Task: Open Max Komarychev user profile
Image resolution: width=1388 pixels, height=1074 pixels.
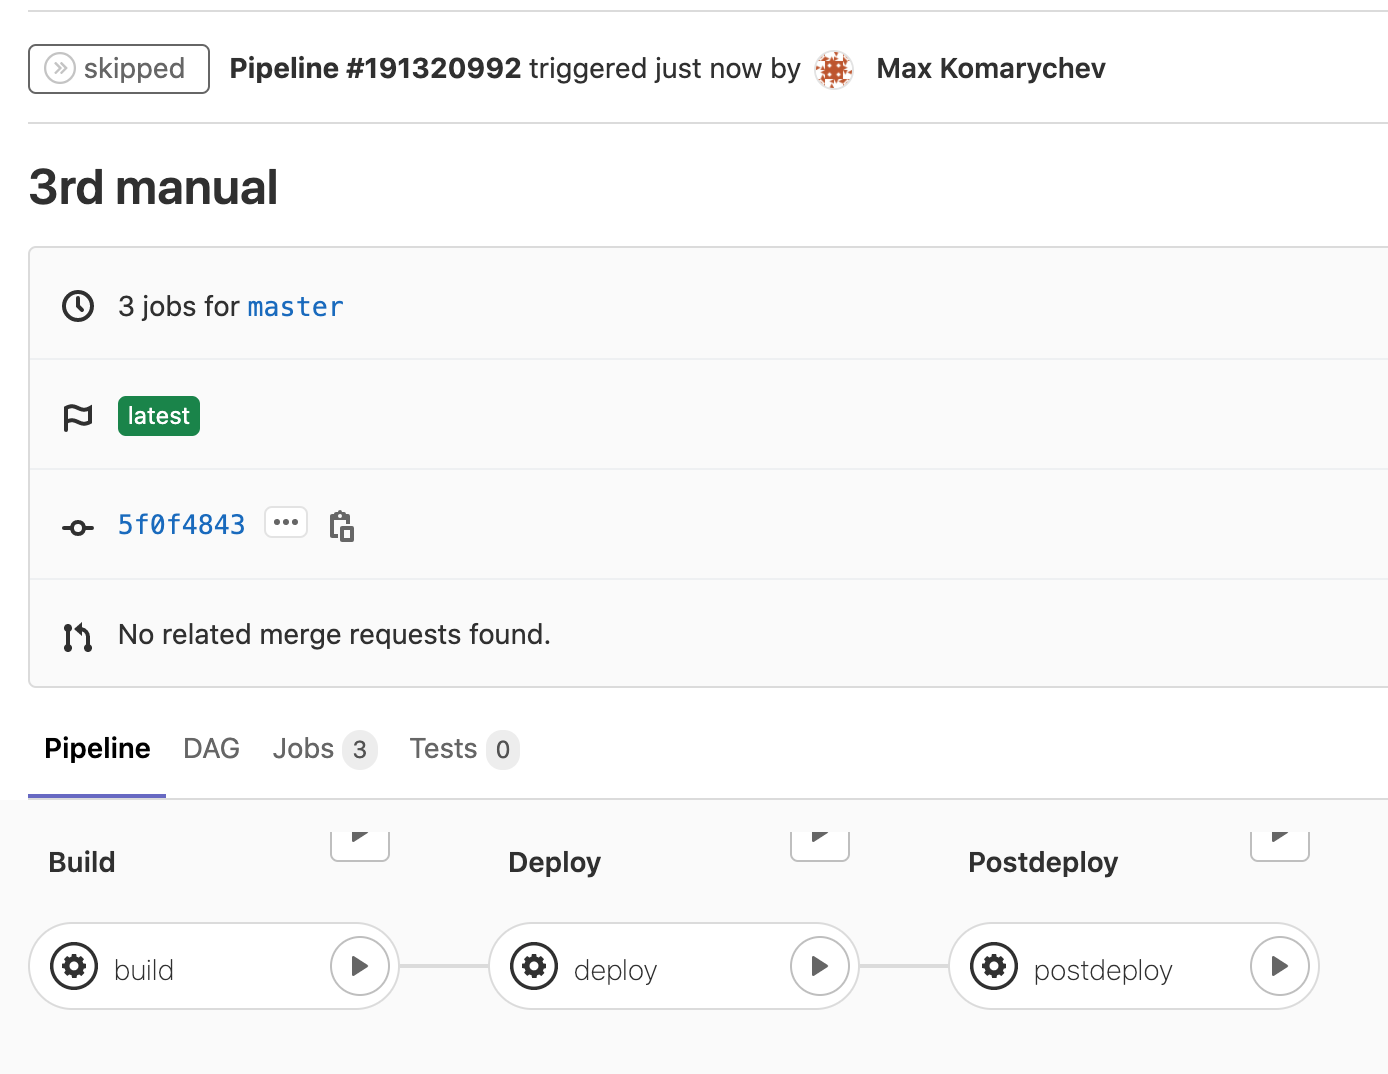Action: pos(990,69)
